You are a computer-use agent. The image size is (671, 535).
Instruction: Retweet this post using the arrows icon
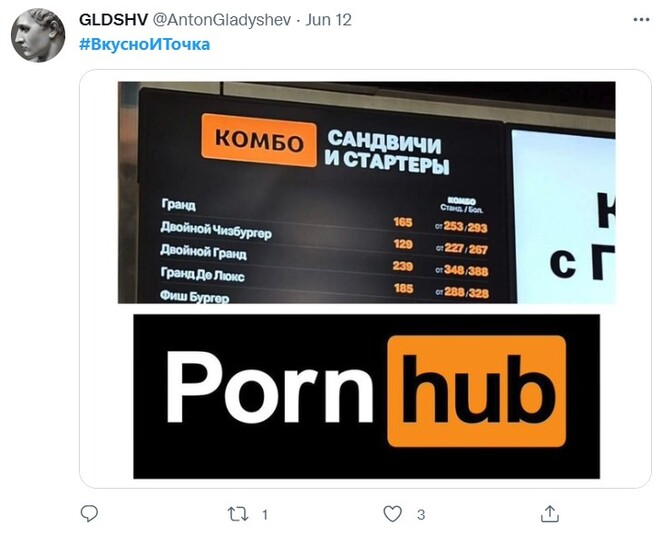point(238,514)
